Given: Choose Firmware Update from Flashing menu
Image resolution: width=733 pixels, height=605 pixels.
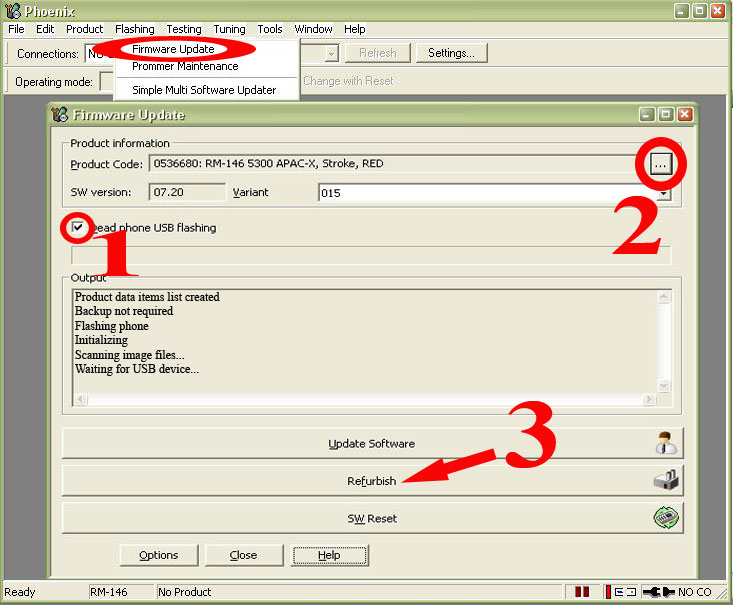Looking at the screenshot, I should pos(173,49).
